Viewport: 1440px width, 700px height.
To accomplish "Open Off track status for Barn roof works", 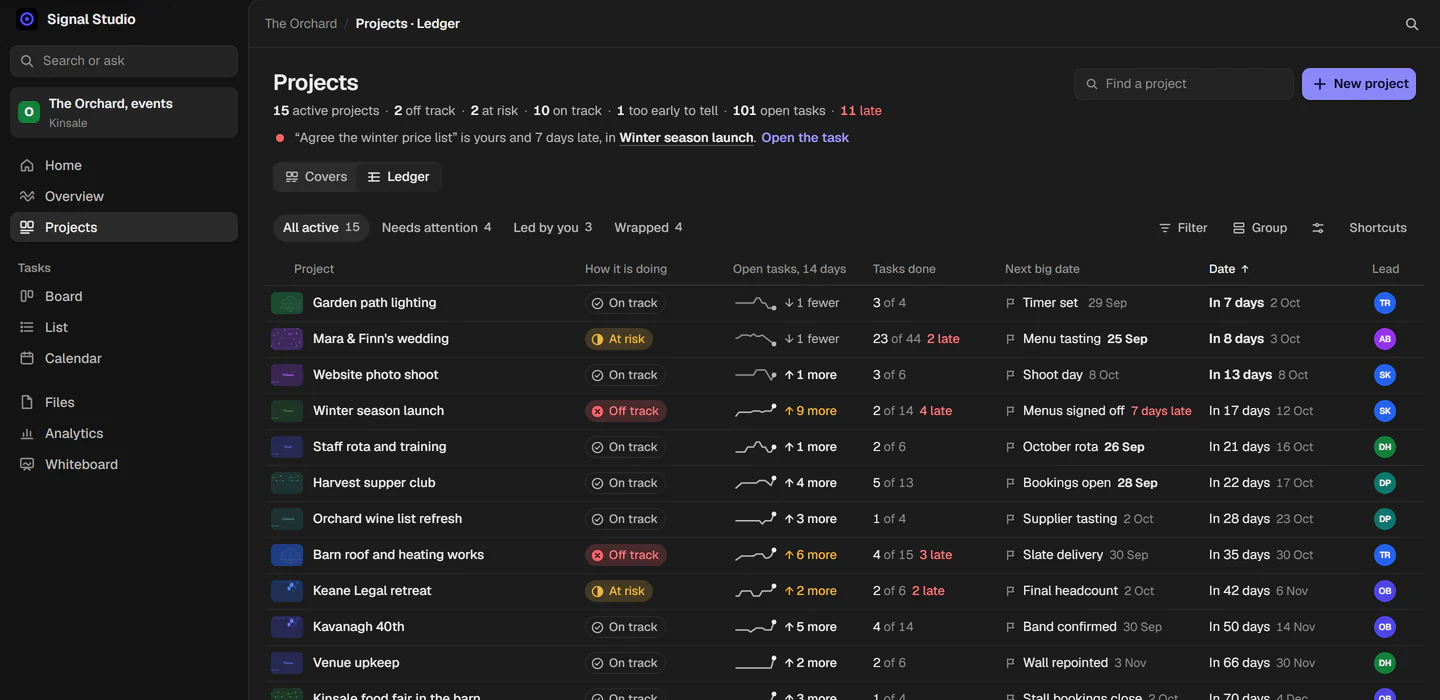I will (625, 555).
